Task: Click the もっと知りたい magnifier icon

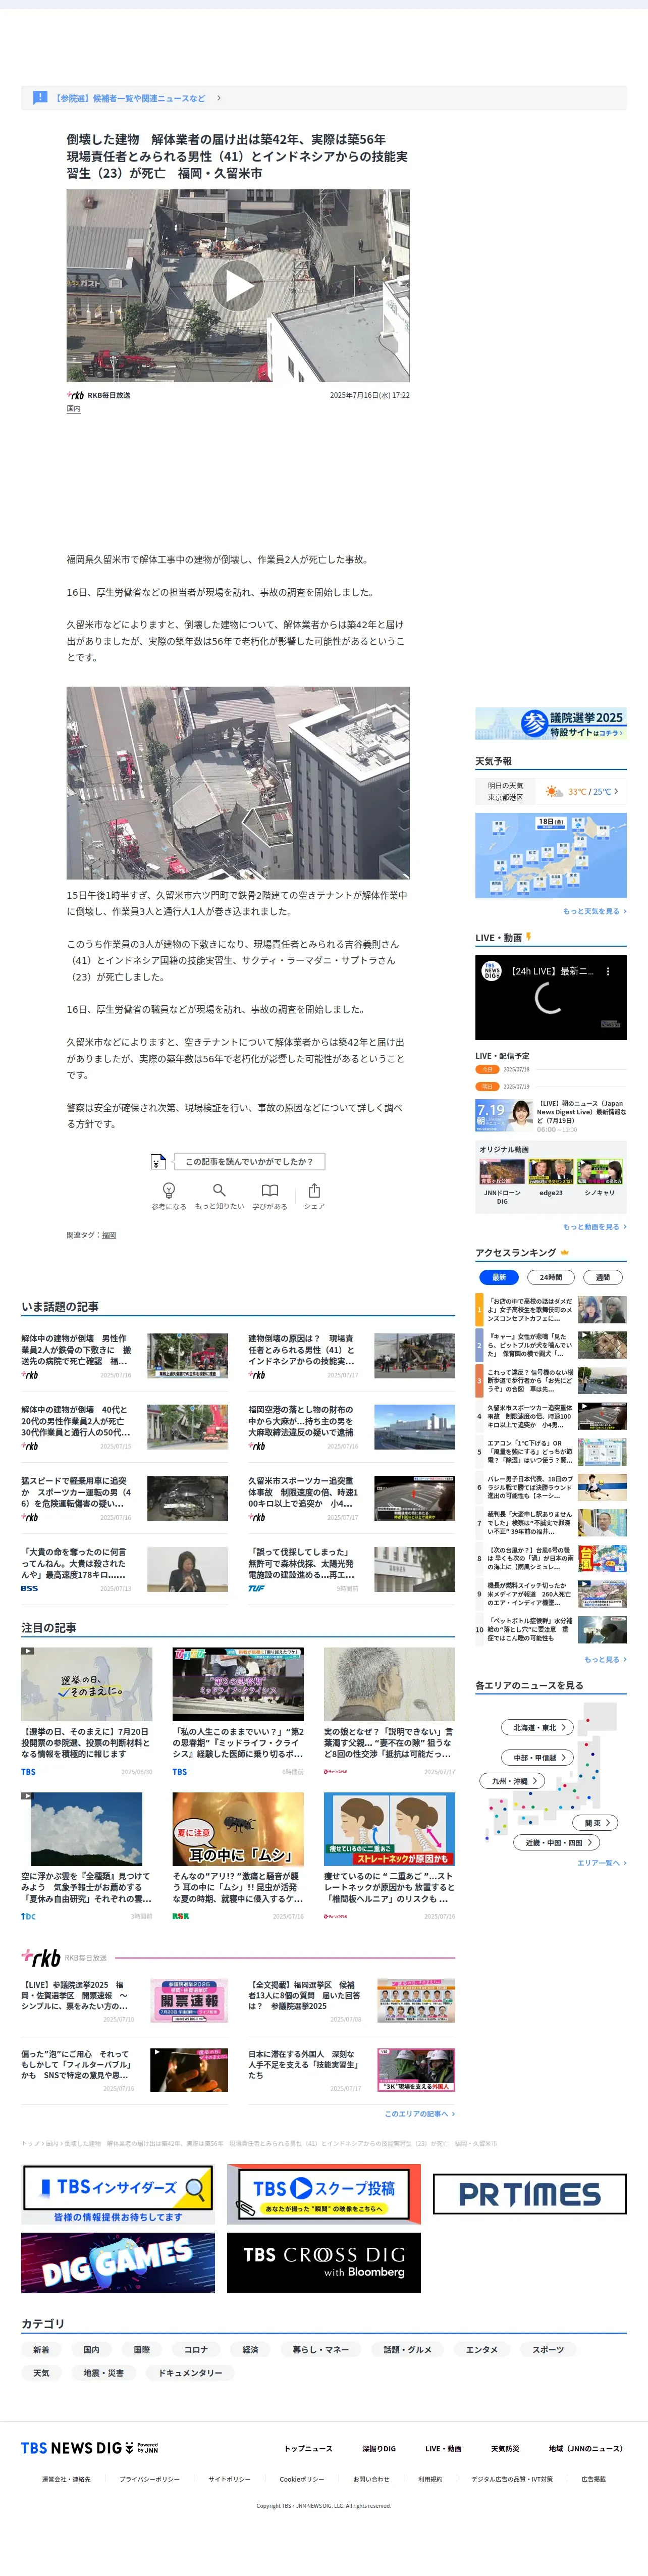Action: (x=219, y=1190)
